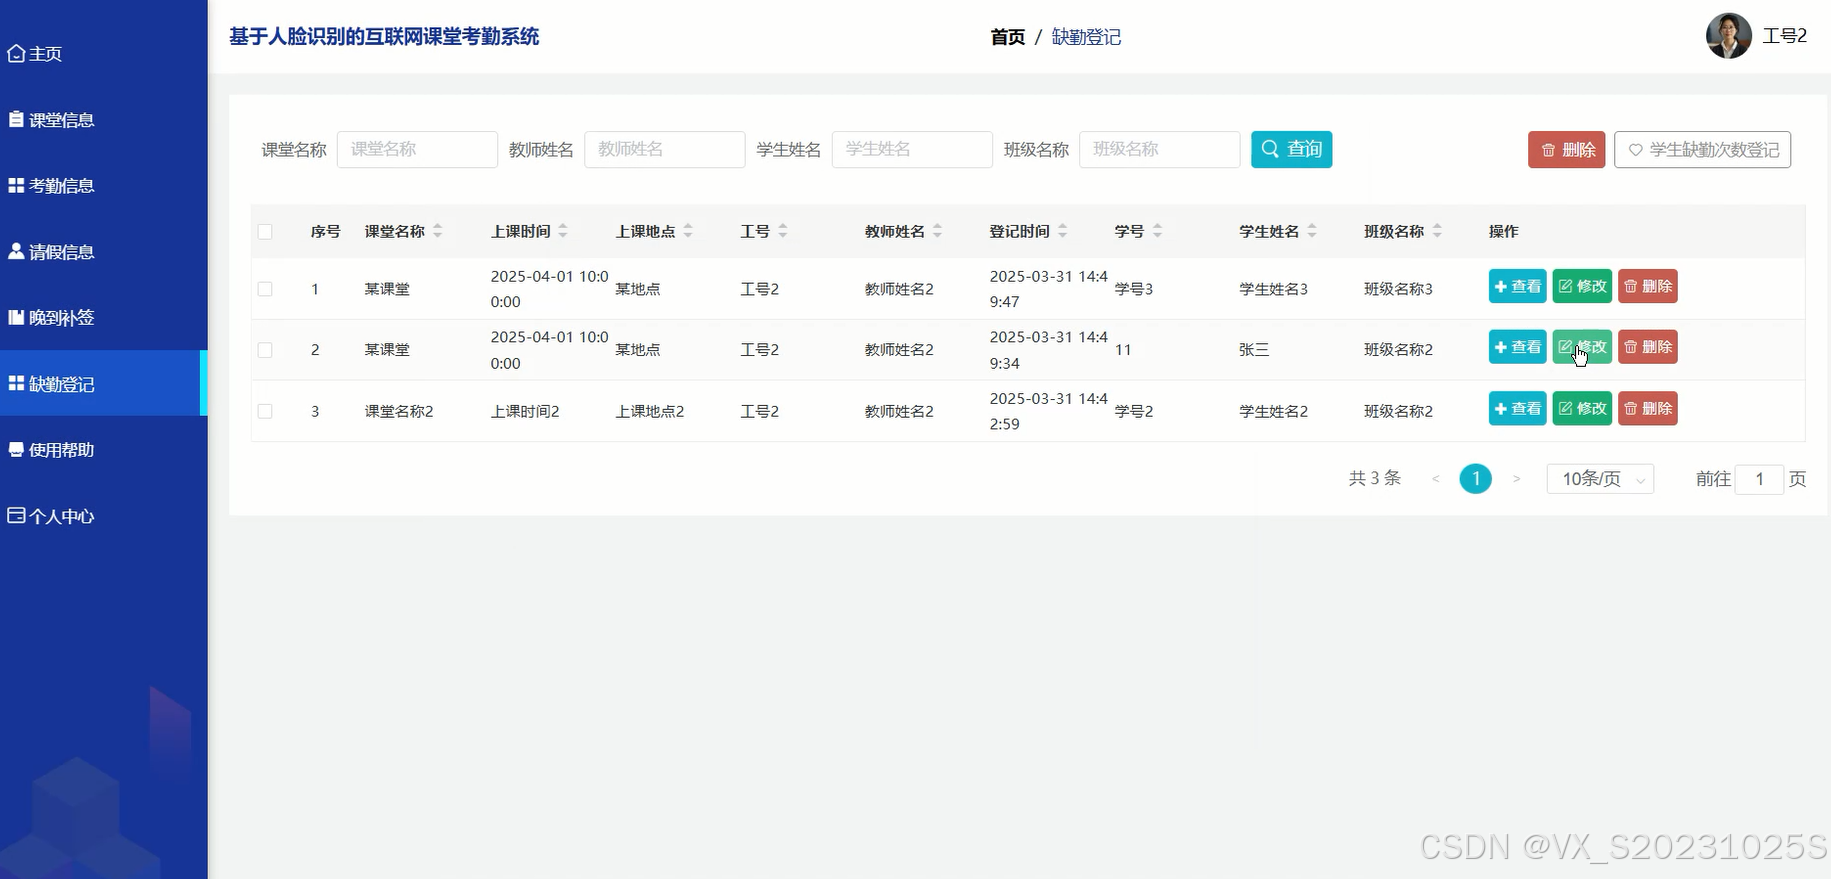The image size is (1831, 879).
Task: Click 修改 for row with 学生姓名3
Action: click(x=1582, y=287)
